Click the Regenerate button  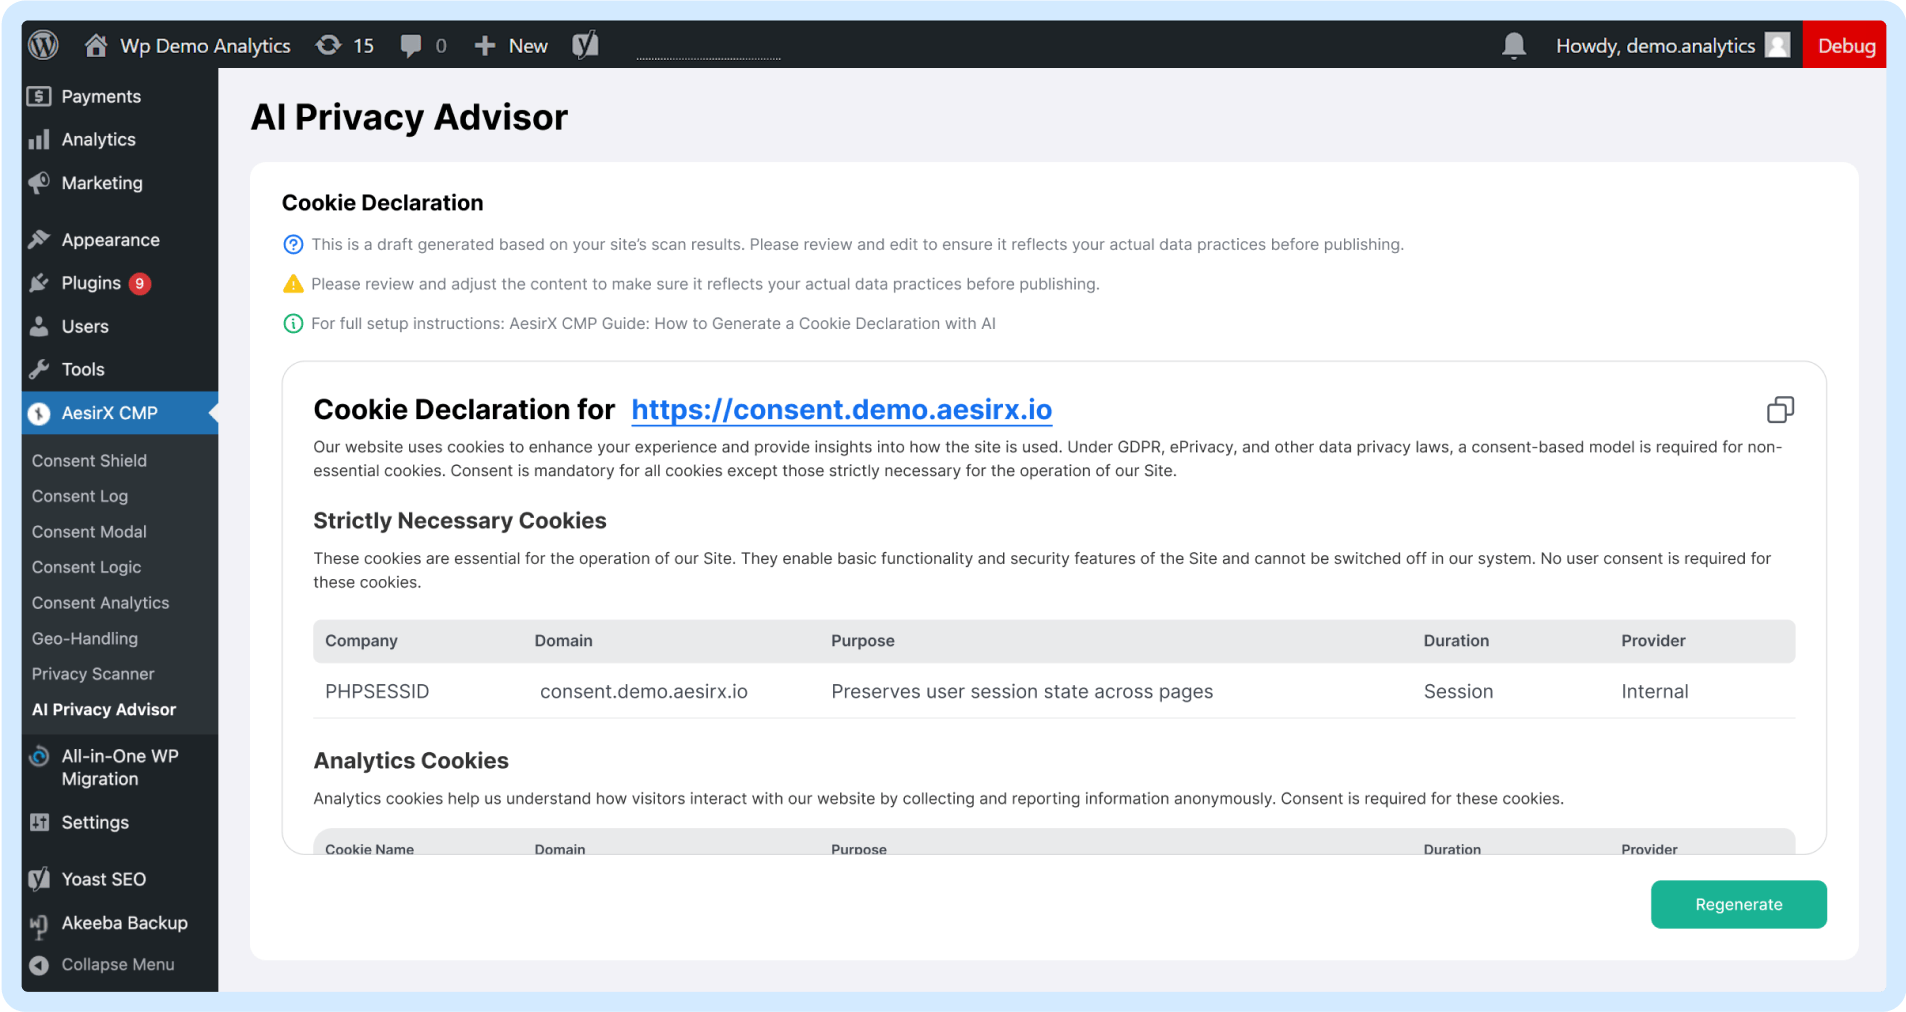[1738, 904]
